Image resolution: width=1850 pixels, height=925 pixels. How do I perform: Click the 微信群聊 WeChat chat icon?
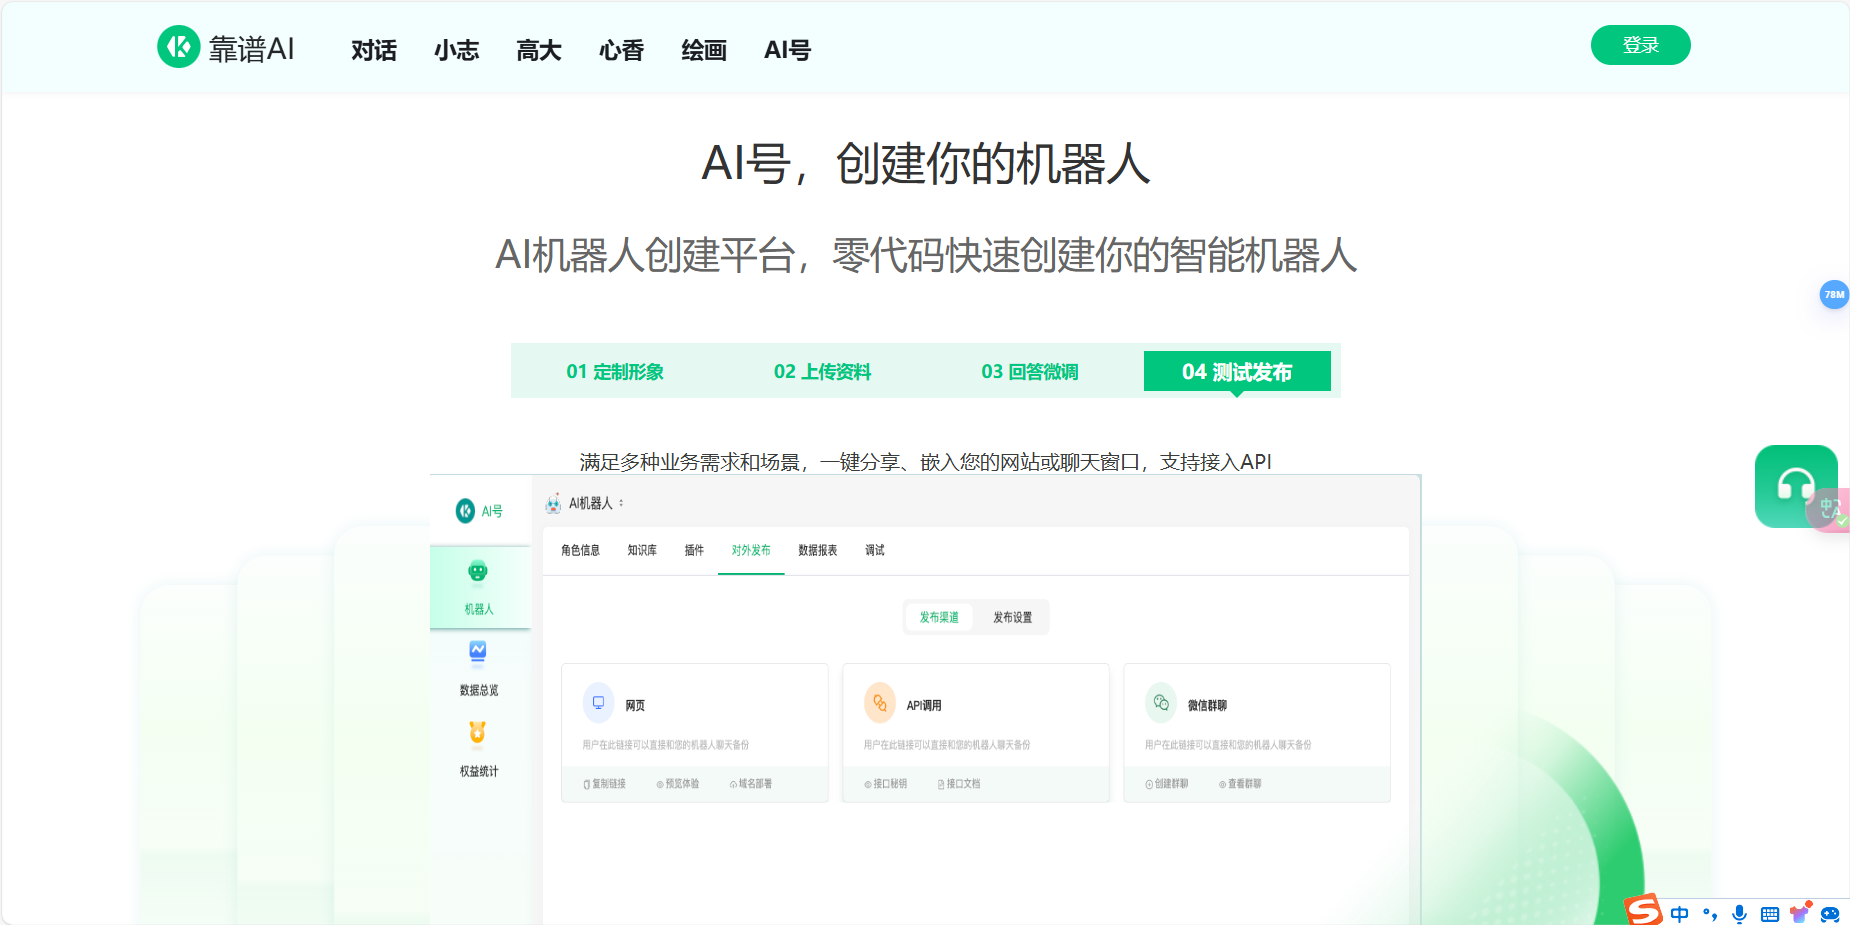point(1160,702)
